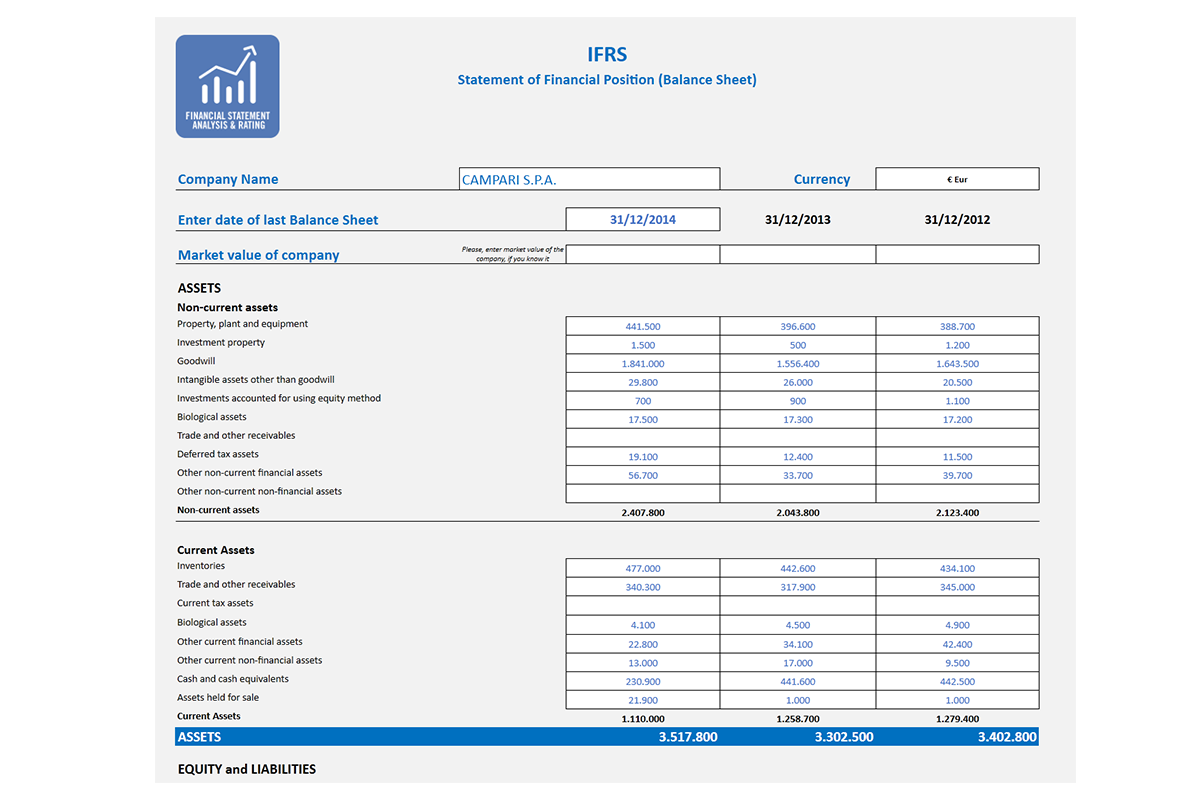Click the Financial Statement Analysis & Rating logo
The height and width of the screenshot is (800, 1193).
click(227, 86)
